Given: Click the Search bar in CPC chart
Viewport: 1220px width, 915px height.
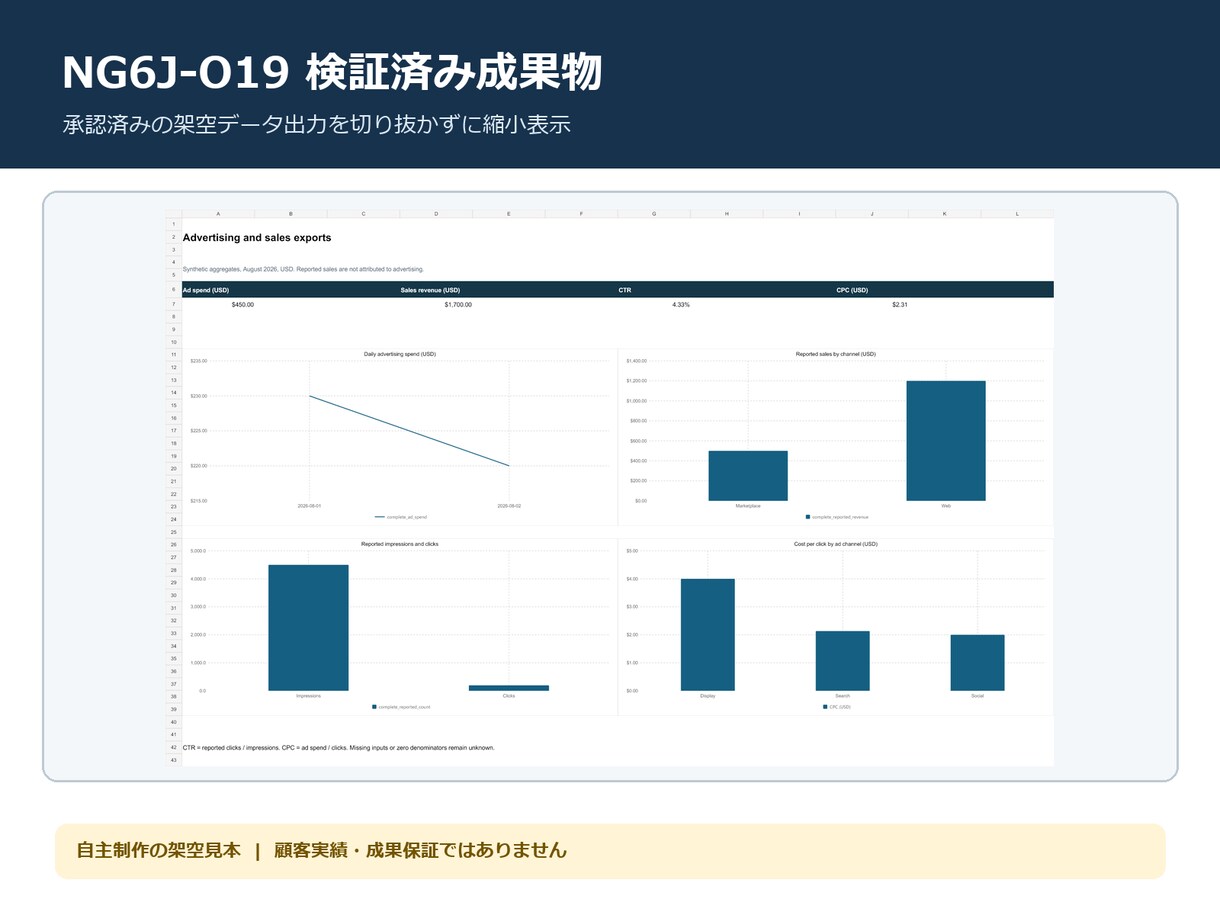Looking at the screenshot, I should pos(843,661).
